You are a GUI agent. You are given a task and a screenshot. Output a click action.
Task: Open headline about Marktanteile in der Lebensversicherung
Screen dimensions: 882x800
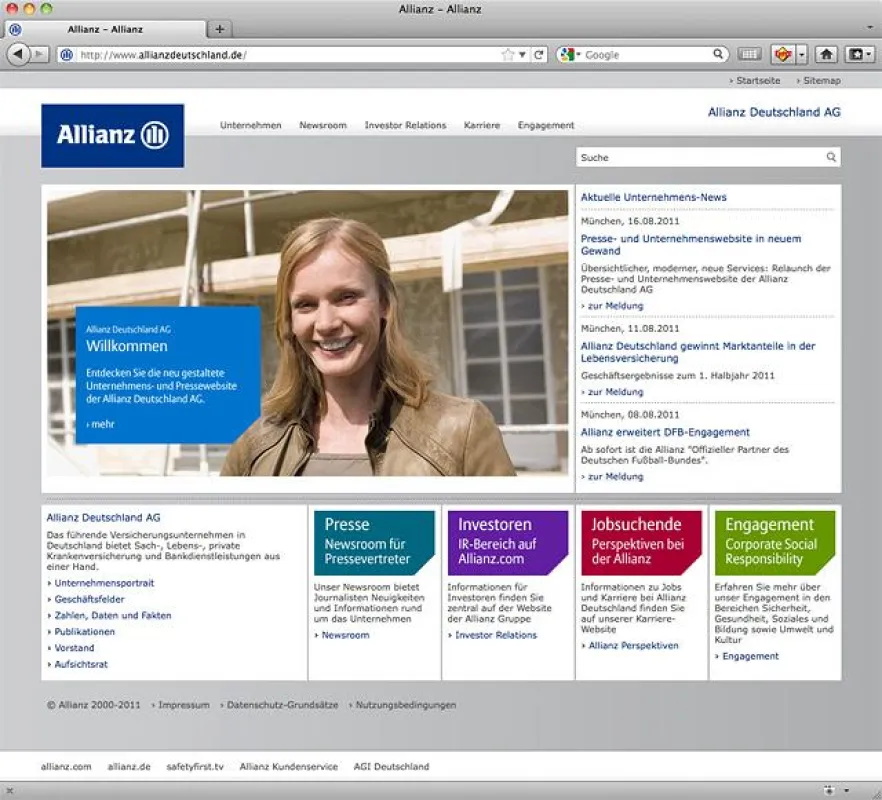point(698,352)
